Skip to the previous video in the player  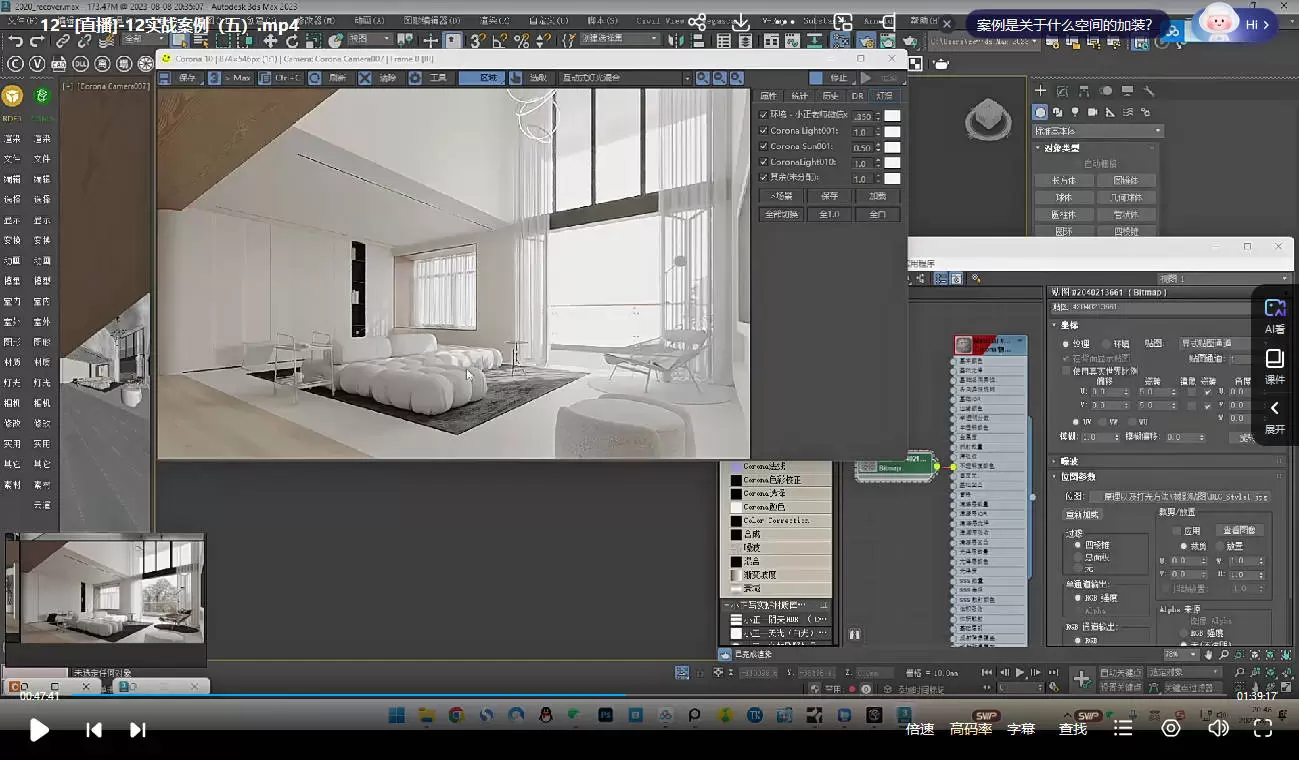tap(93, 730)
